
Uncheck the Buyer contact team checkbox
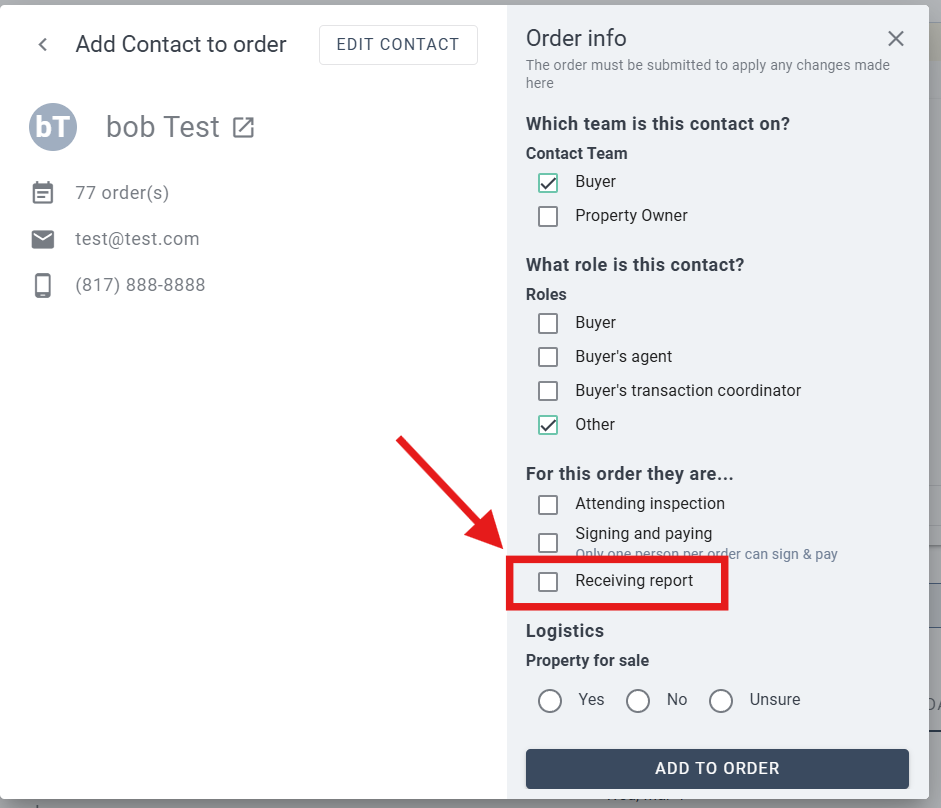click(x=548, y=183)
